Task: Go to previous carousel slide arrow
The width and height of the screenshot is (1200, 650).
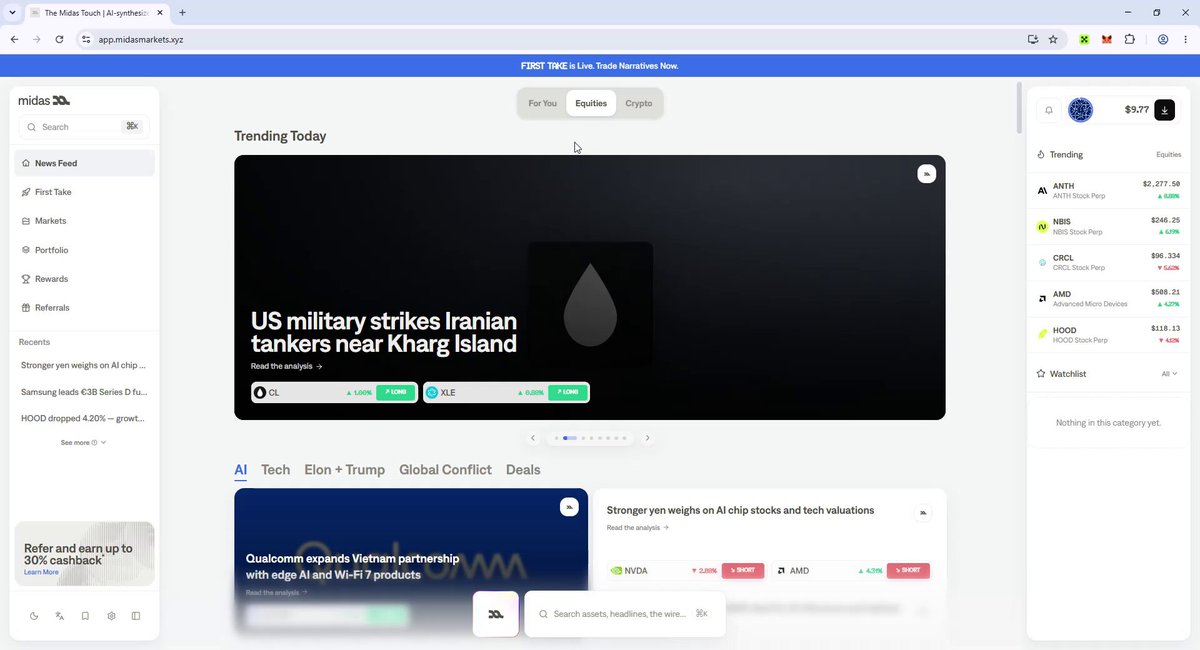Action: (x=533, y=438)
